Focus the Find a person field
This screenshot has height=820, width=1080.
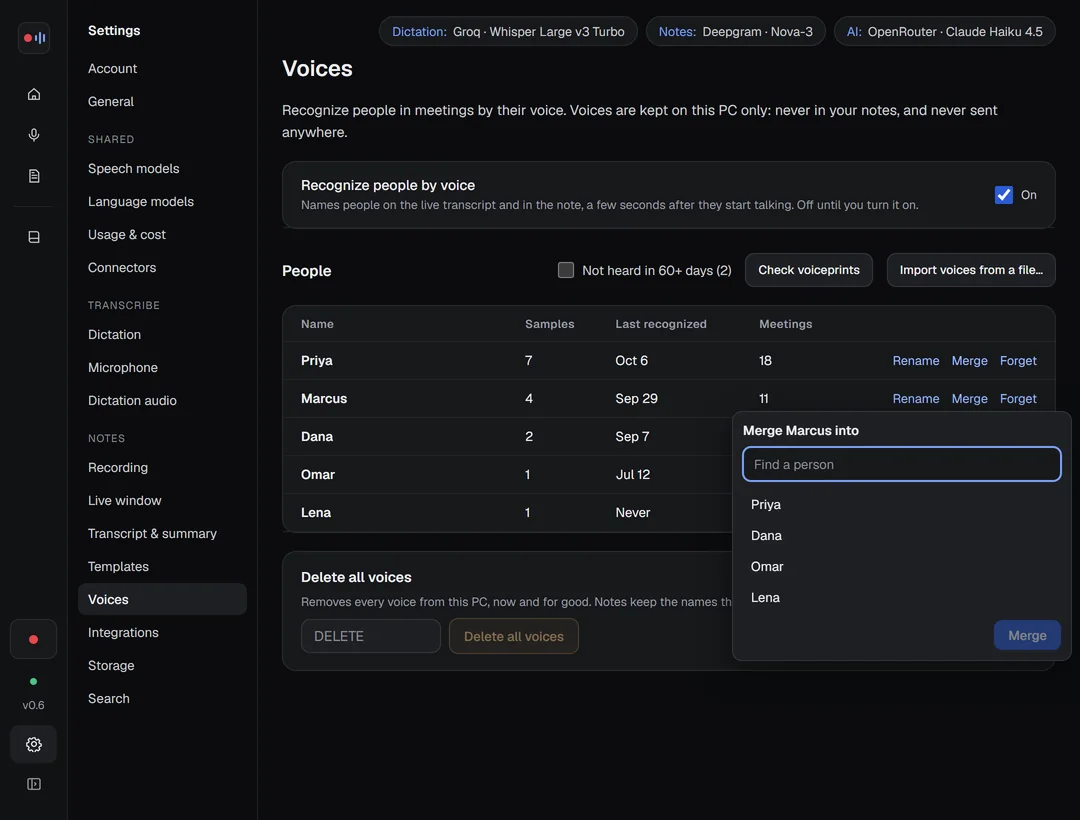[x=902, y=464]
